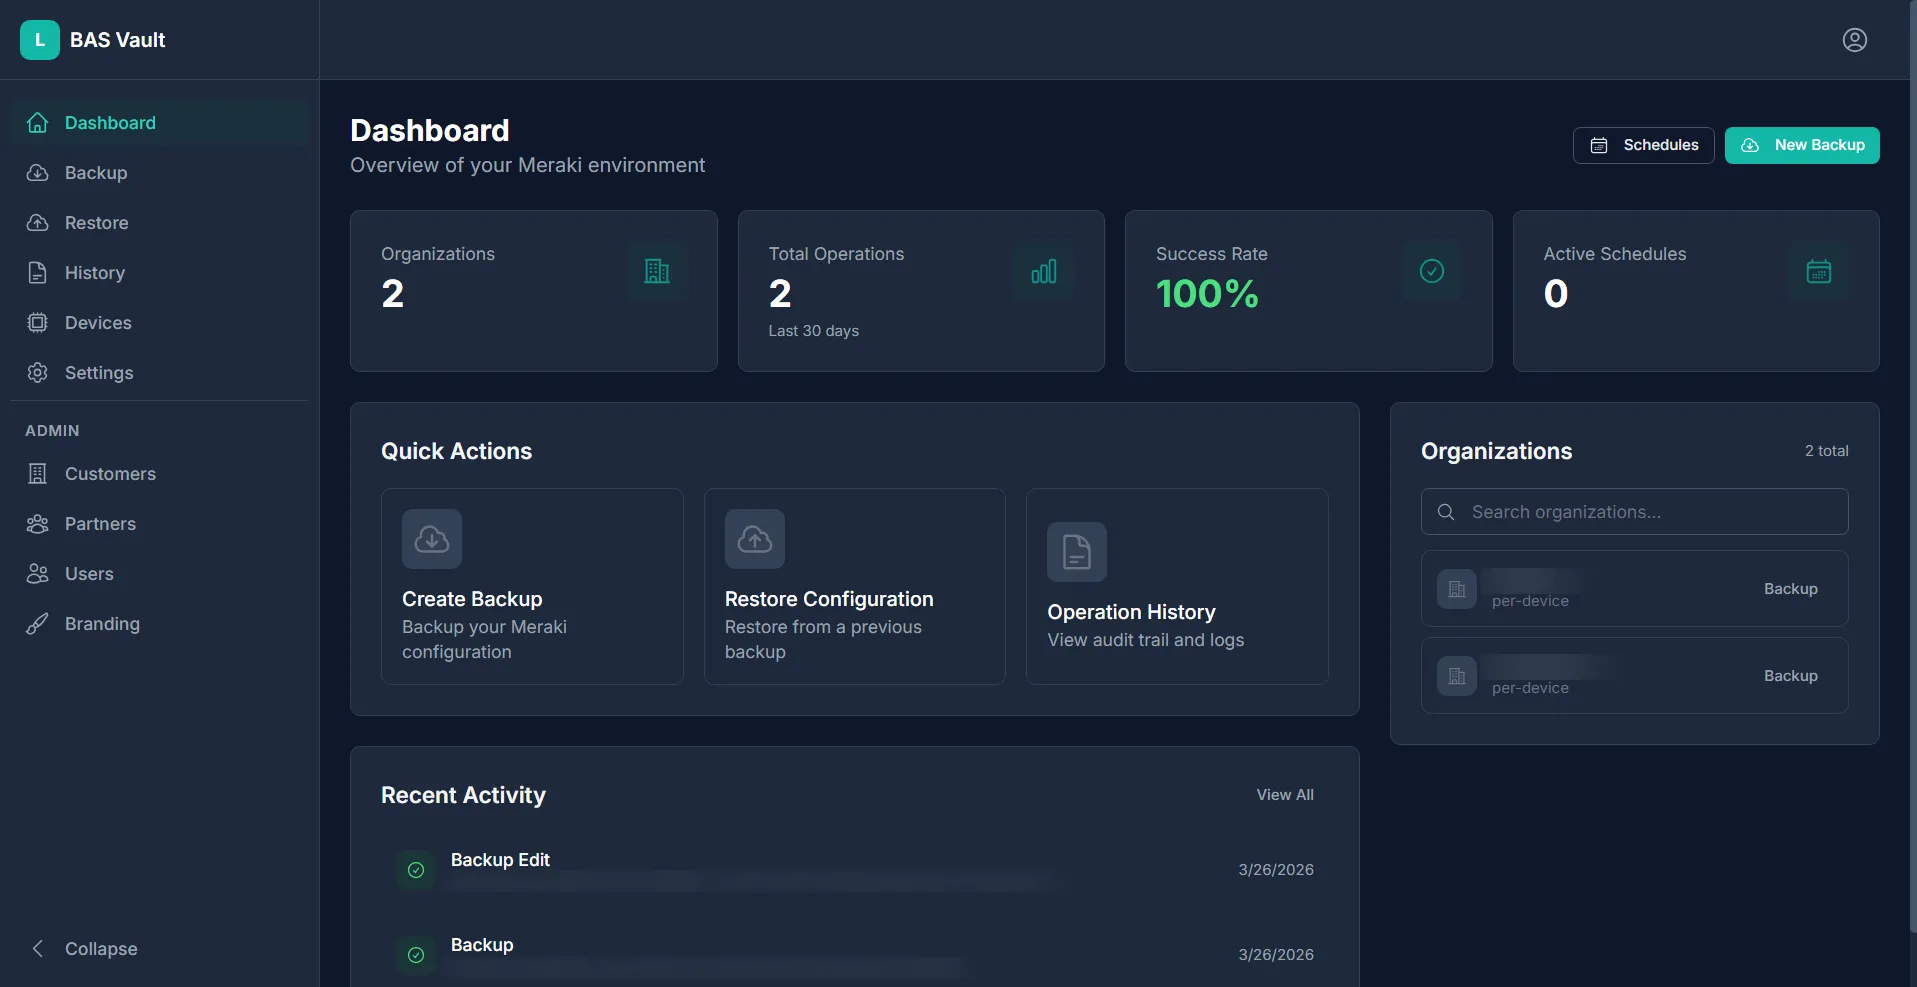Click 'Last 30 days' under Total Operations
Screen dimensions: 1917x987
pos(813,331)
